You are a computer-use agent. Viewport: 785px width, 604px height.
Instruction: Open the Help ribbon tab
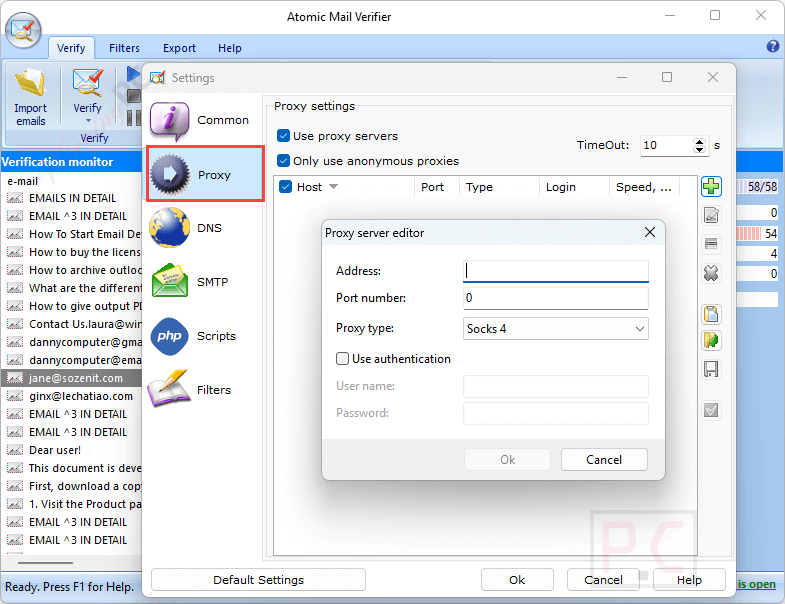point(230,48)
